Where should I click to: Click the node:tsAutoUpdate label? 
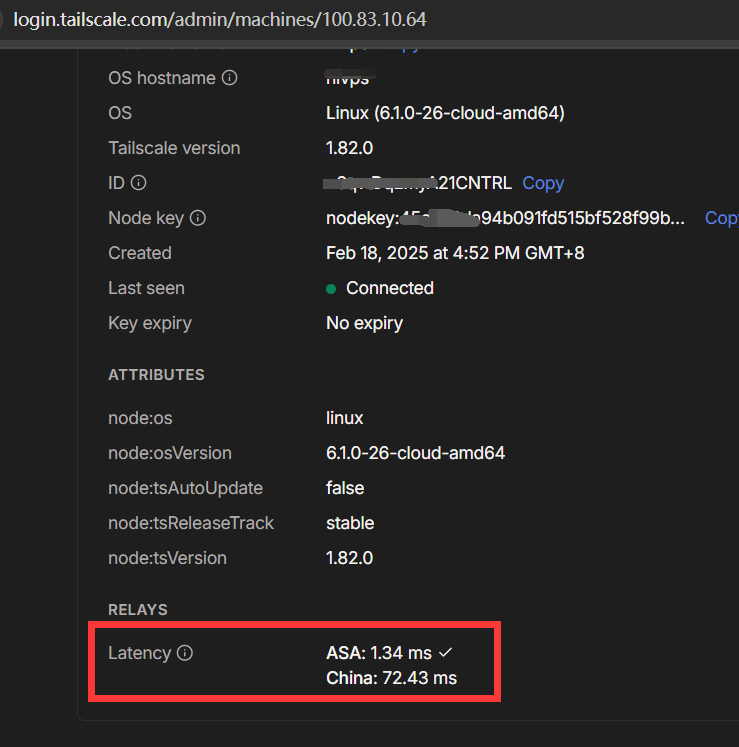pyautogui.click(x=185, y=488)
